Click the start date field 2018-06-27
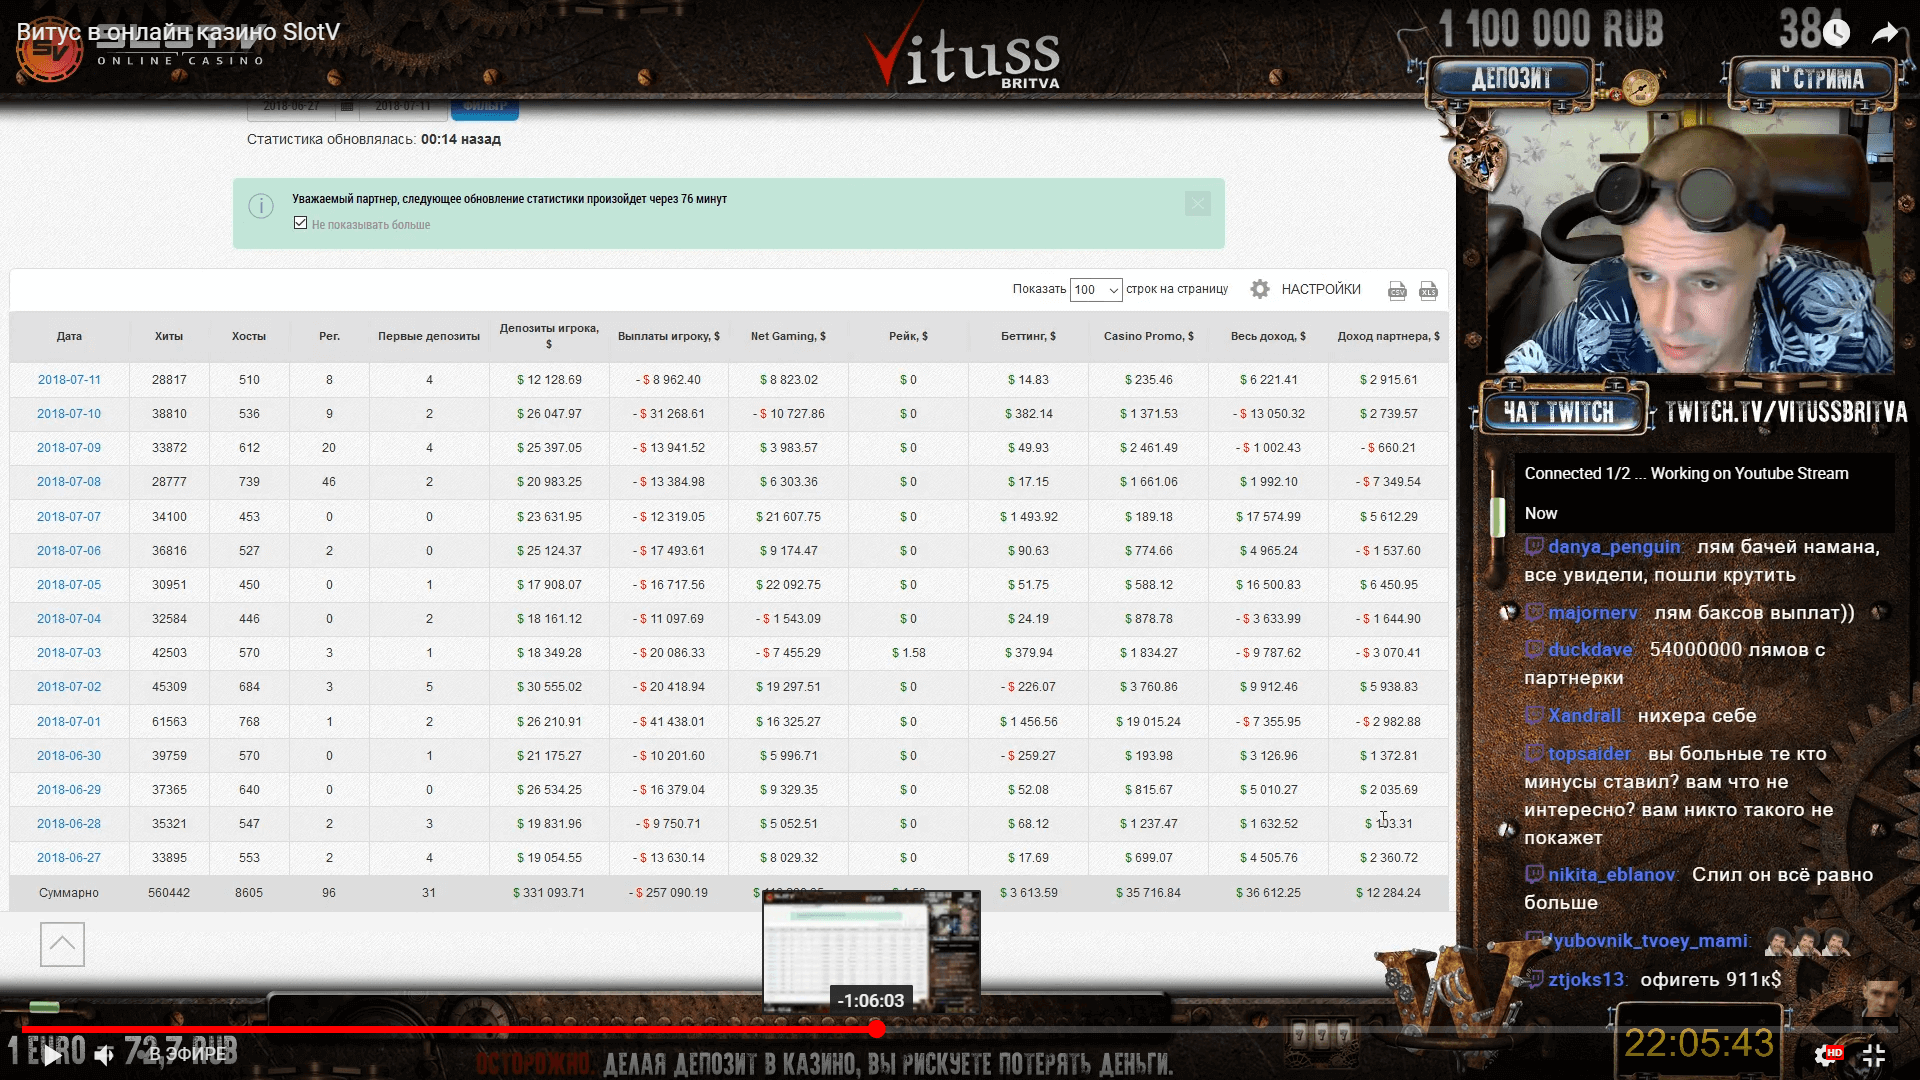Screen dimensions: 1920x1080 pos(291,106)
